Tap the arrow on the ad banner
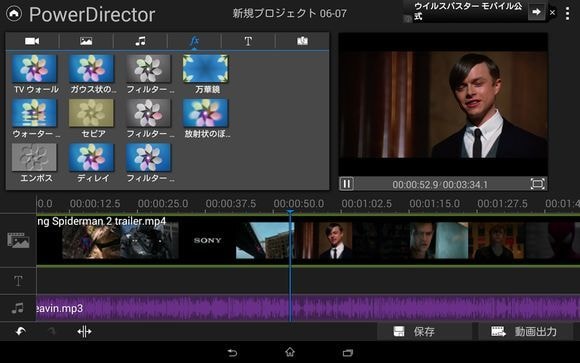 coord(536,12)
